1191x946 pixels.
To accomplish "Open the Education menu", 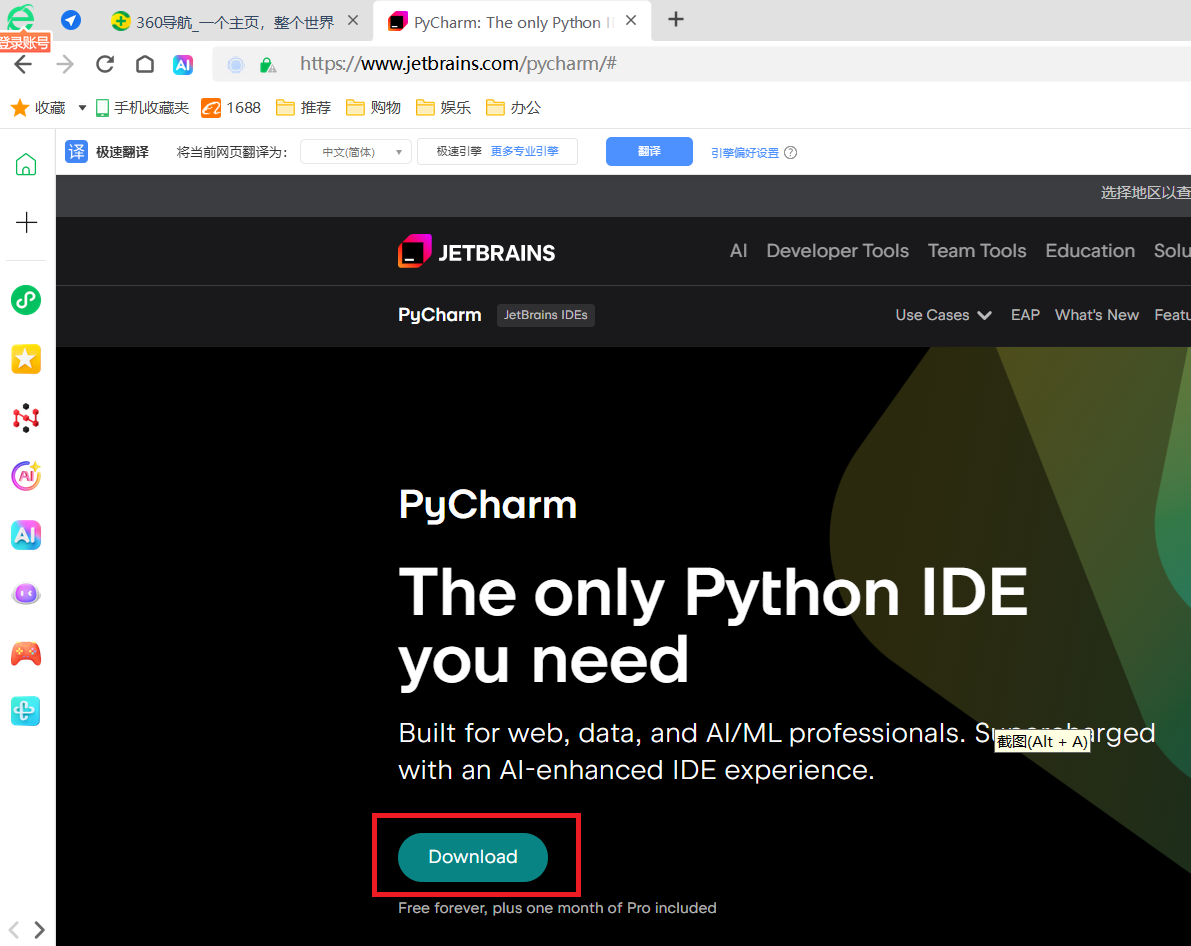I will 1090,251.
